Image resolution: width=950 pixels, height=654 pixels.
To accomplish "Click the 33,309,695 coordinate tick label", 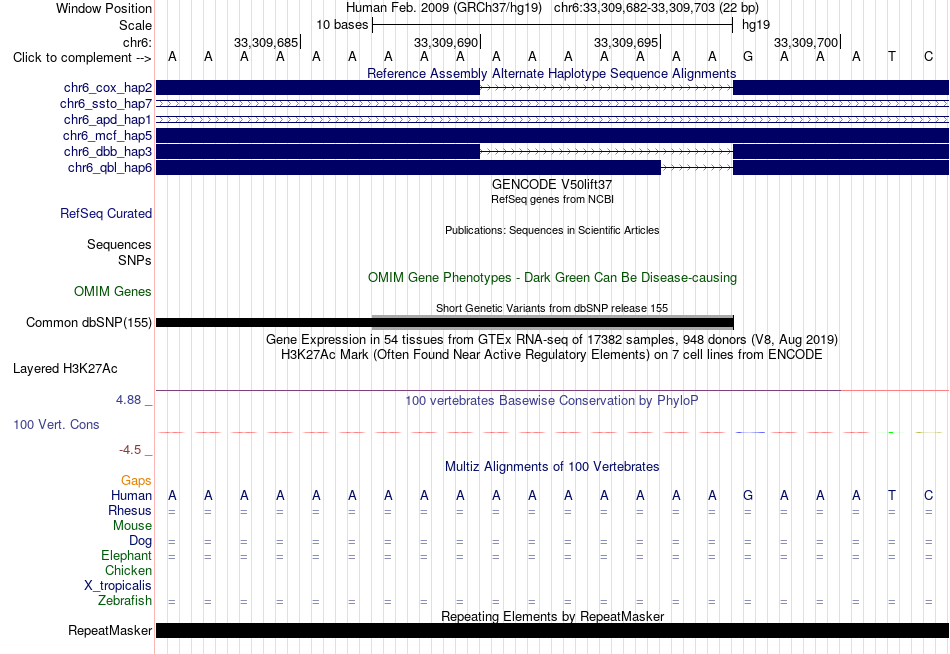I will click(626, 42).
